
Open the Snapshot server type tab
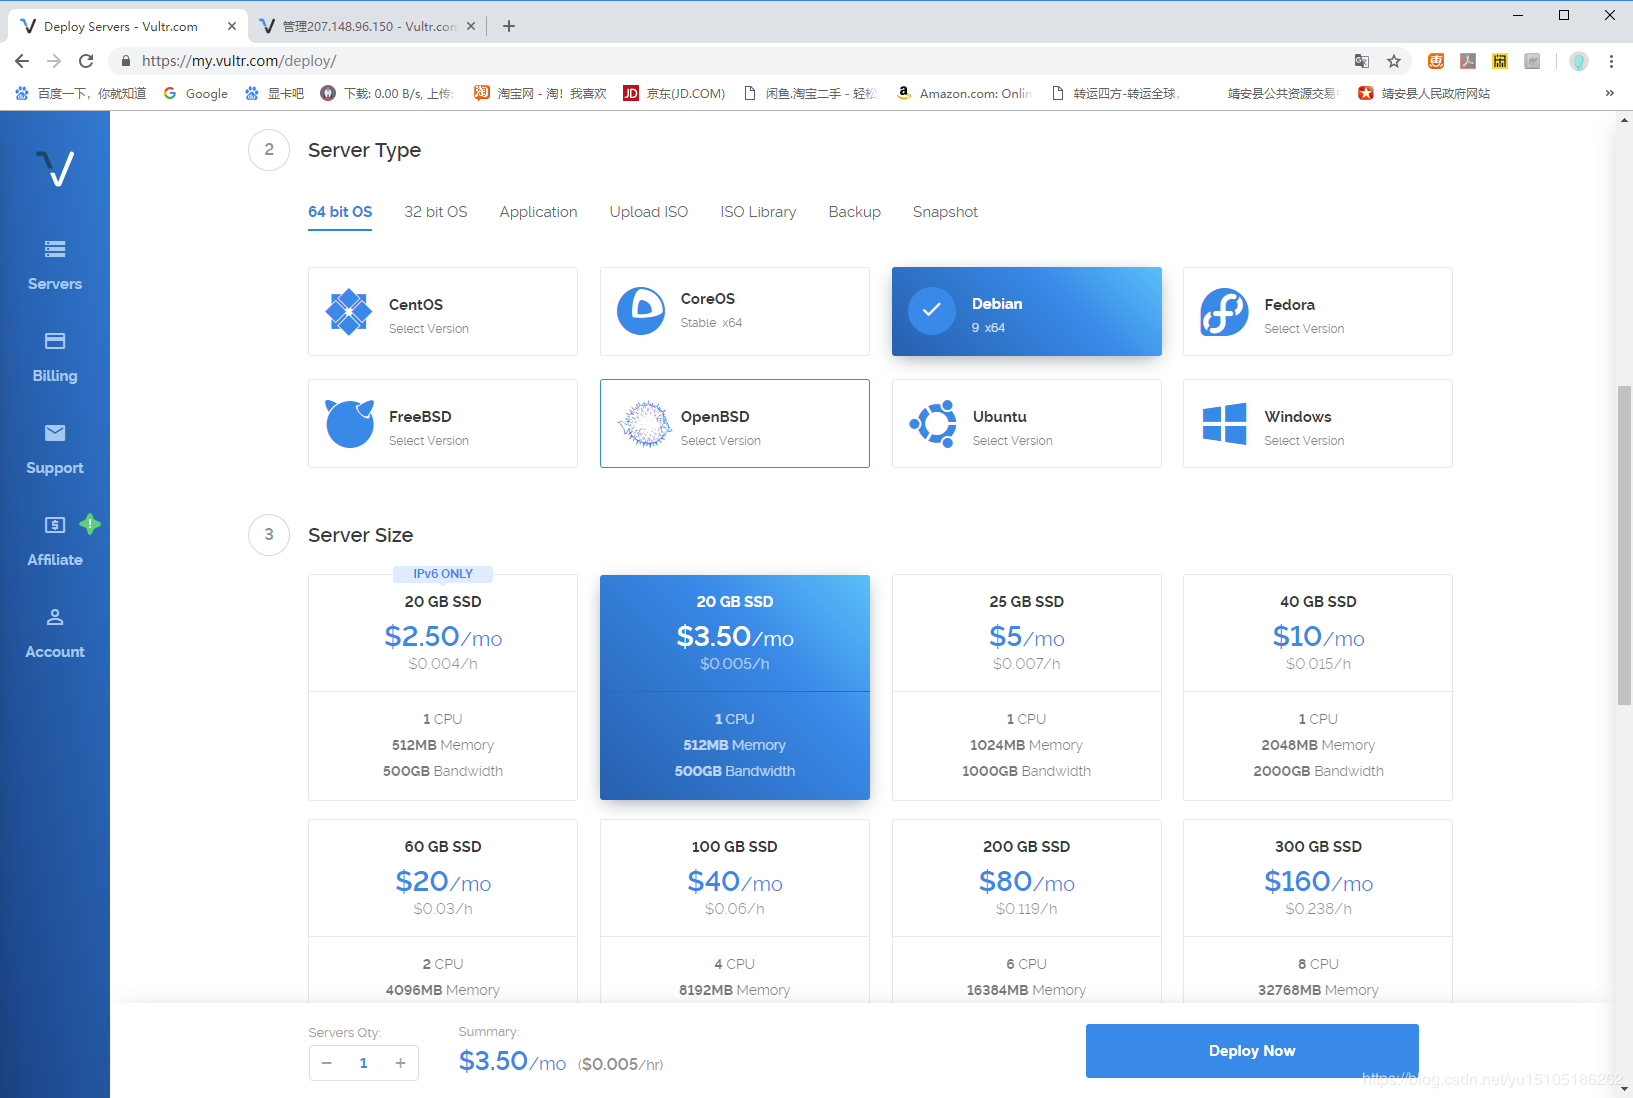click(944, 212)
